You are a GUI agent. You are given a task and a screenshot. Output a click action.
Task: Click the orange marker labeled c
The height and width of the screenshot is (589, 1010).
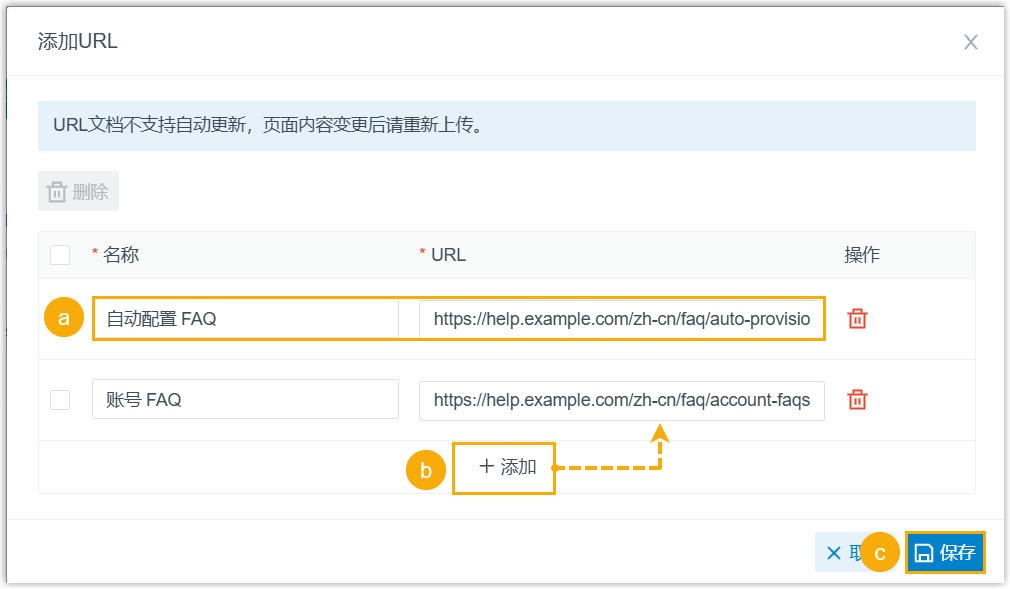click(x=881, y=553)
